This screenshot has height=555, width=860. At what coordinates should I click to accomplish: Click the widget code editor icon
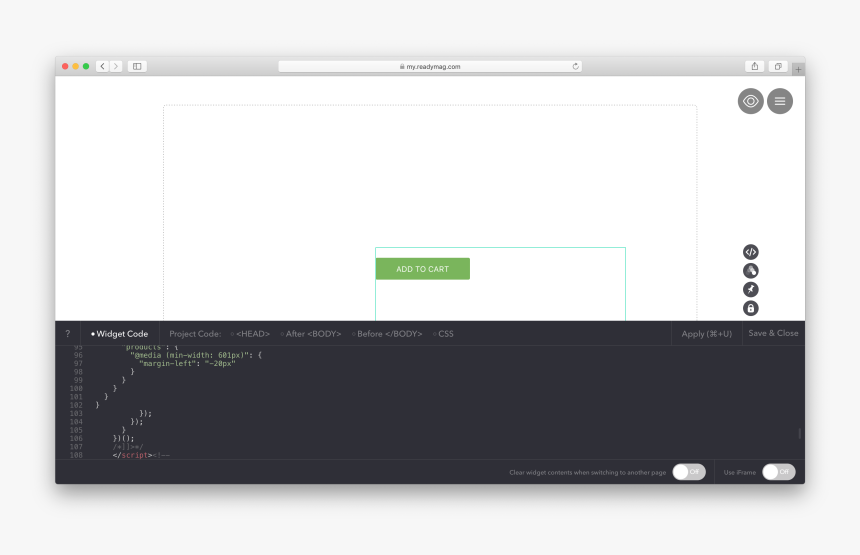click(750, 252)
